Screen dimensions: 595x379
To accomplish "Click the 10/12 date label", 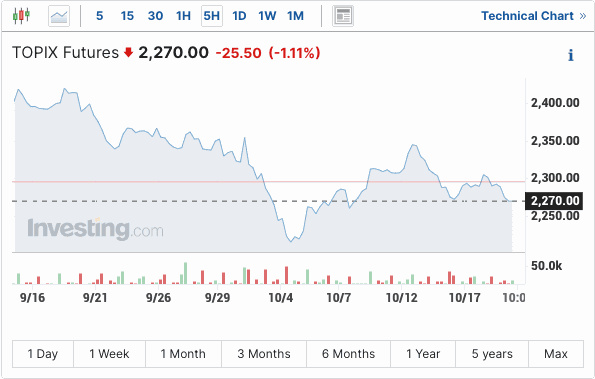I will coord(401,298).
